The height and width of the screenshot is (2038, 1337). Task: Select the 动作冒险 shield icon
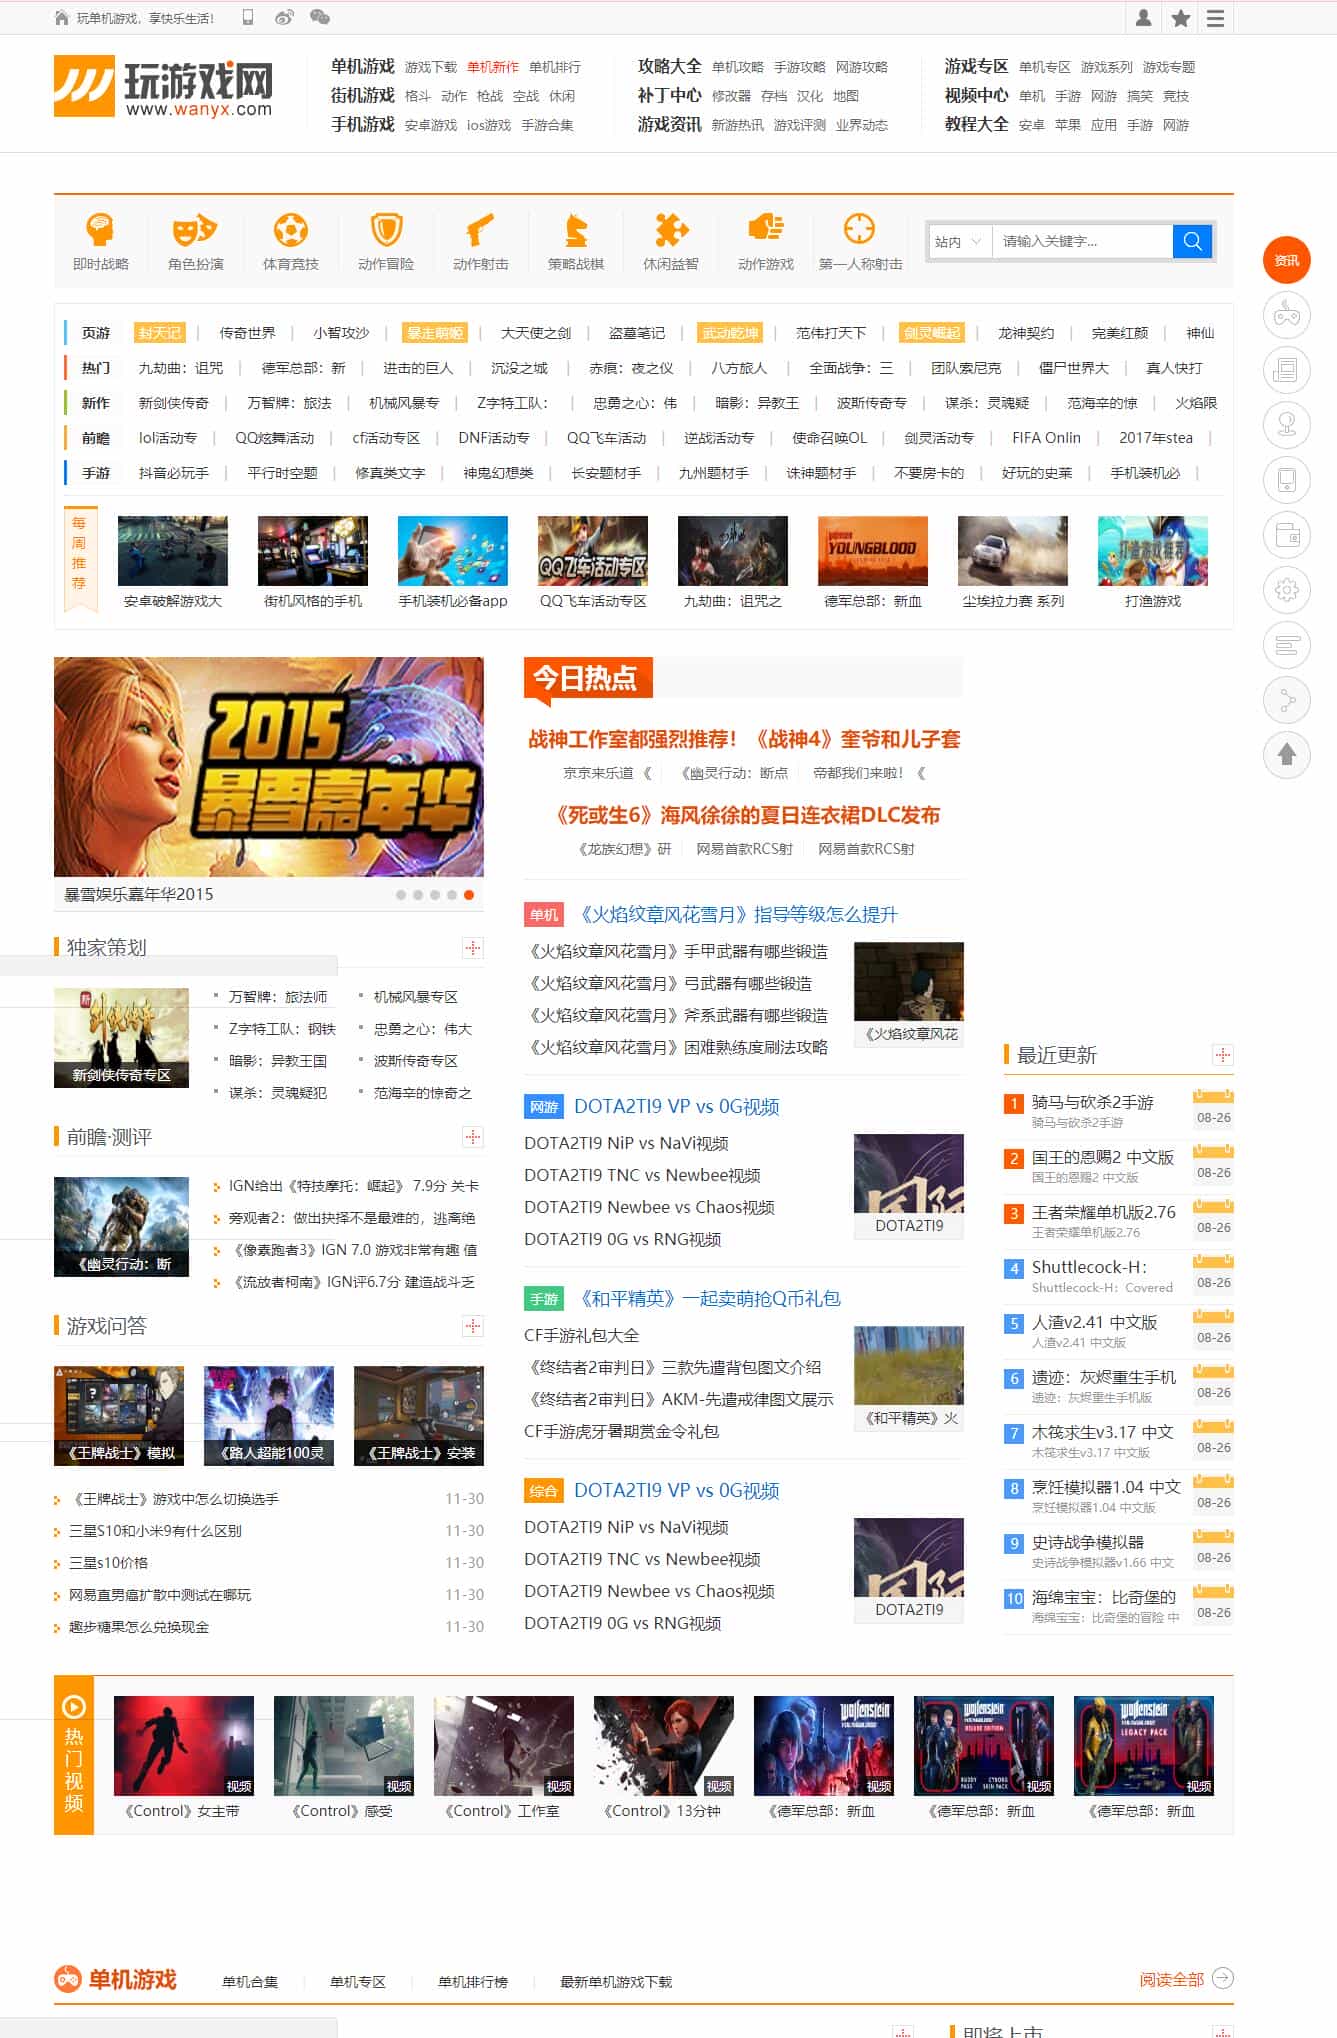pyautogui.click(x=386, y=230)
